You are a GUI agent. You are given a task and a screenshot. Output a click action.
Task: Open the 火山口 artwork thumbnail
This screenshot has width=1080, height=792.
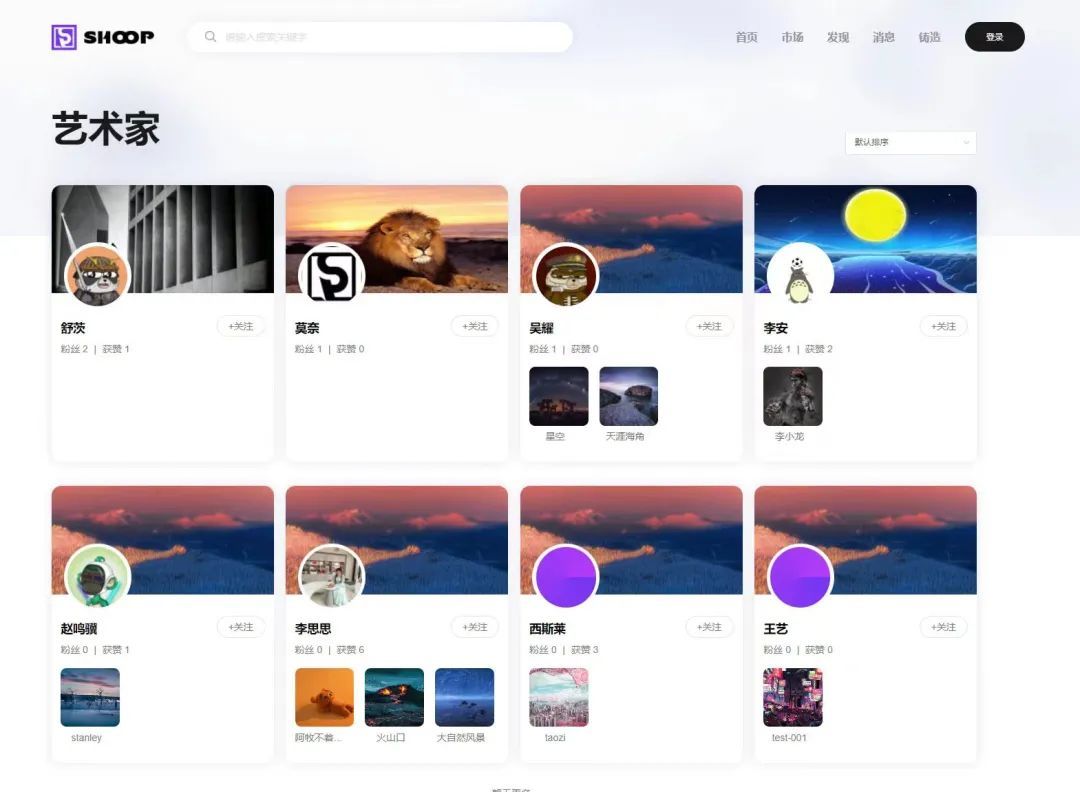(x=395, y=697)
